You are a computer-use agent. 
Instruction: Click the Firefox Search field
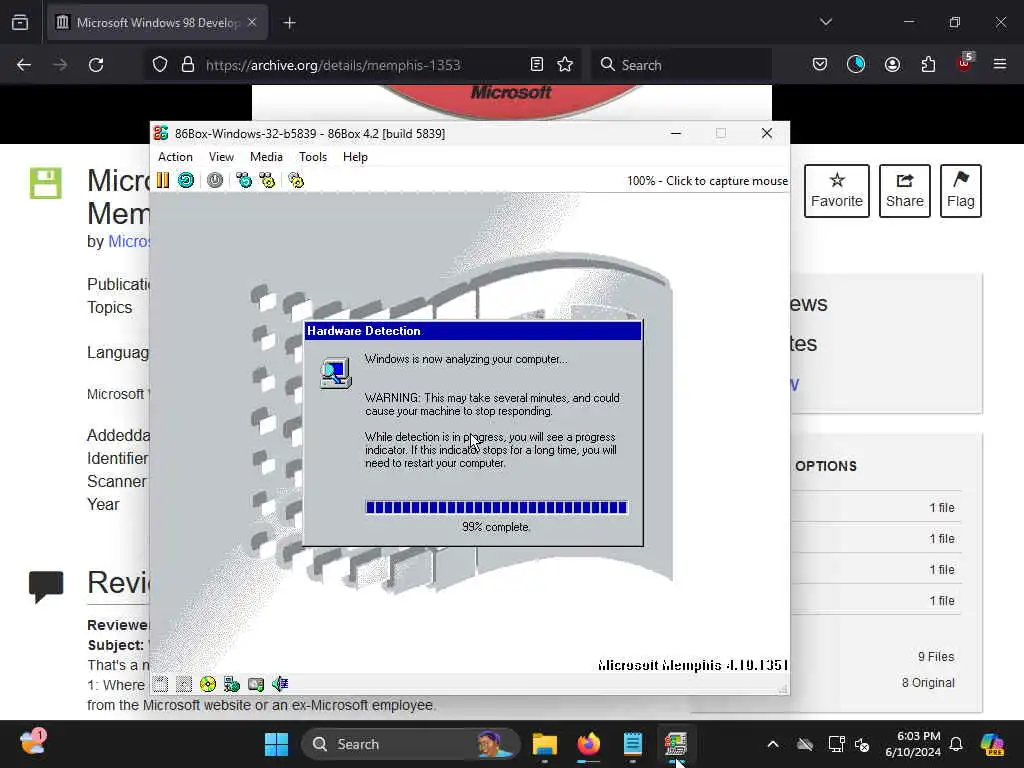[x=681, y=65]
